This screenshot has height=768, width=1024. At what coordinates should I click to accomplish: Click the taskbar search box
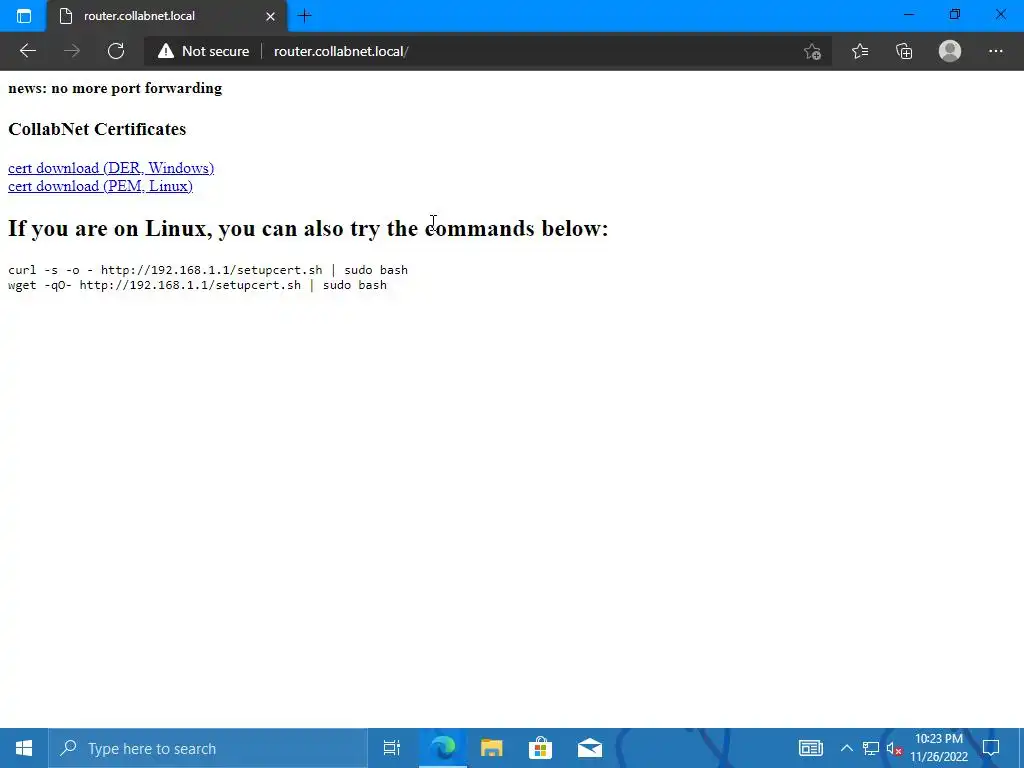[x=208, y=748]
